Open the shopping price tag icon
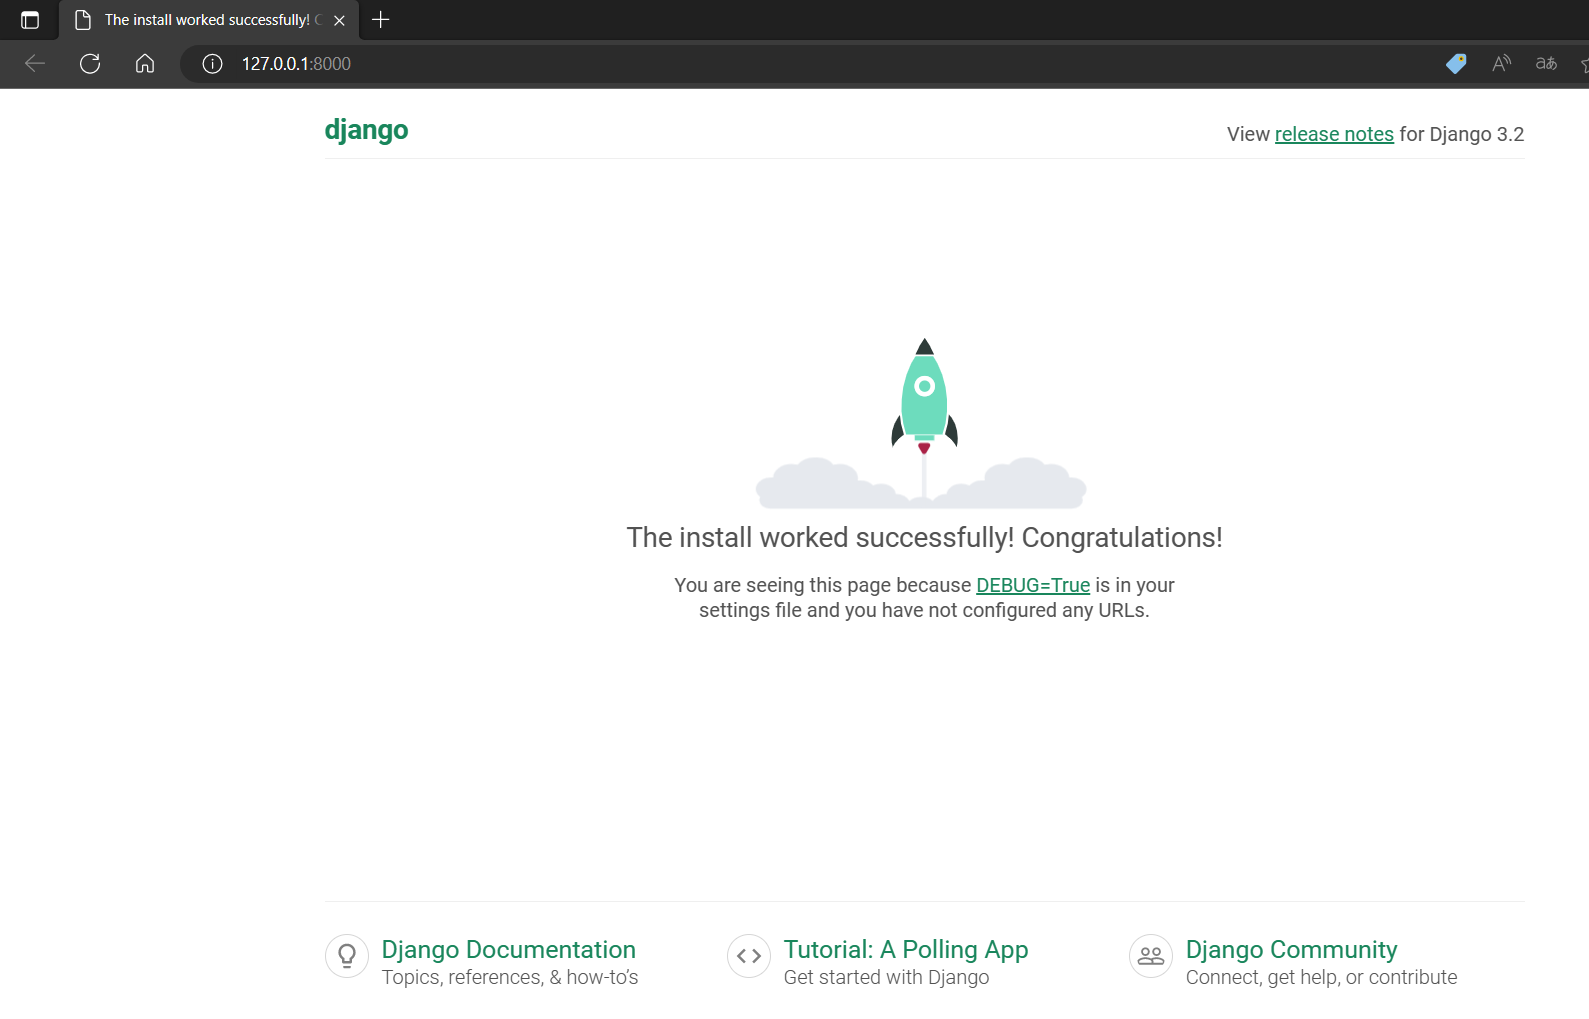1589x1019 pixels. [1456, 64]
